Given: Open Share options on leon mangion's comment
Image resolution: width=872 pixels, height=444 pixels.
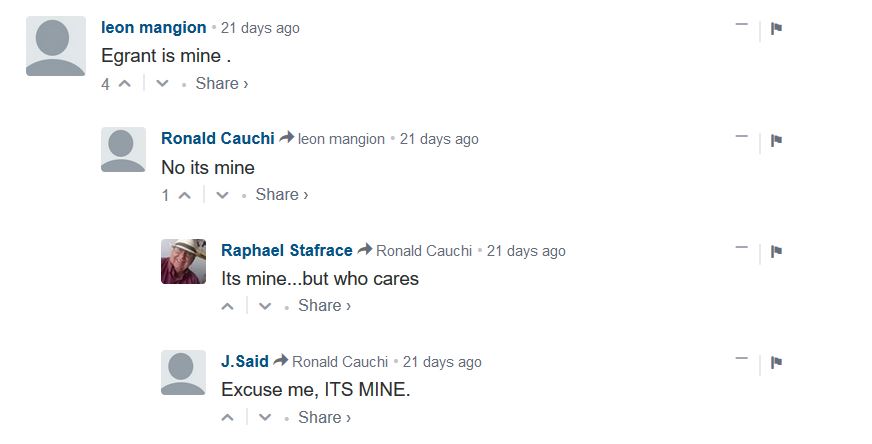Looking at the screenshot, I should 221,84.
